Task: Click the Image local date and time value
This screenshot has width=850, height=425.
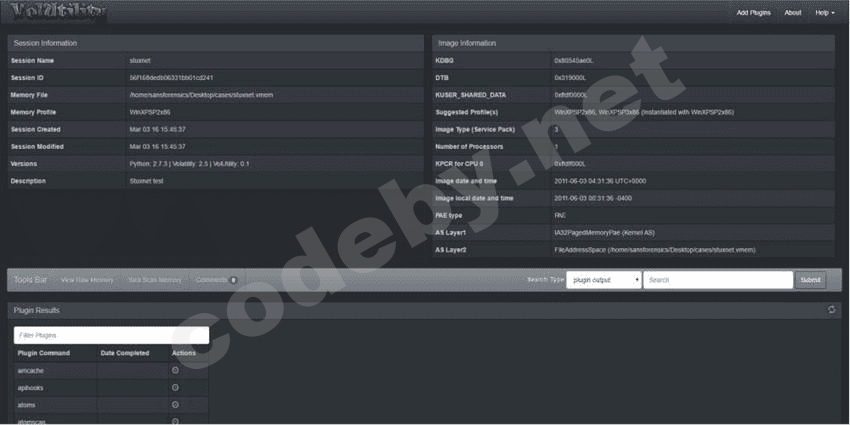Action: pos(593,198)
